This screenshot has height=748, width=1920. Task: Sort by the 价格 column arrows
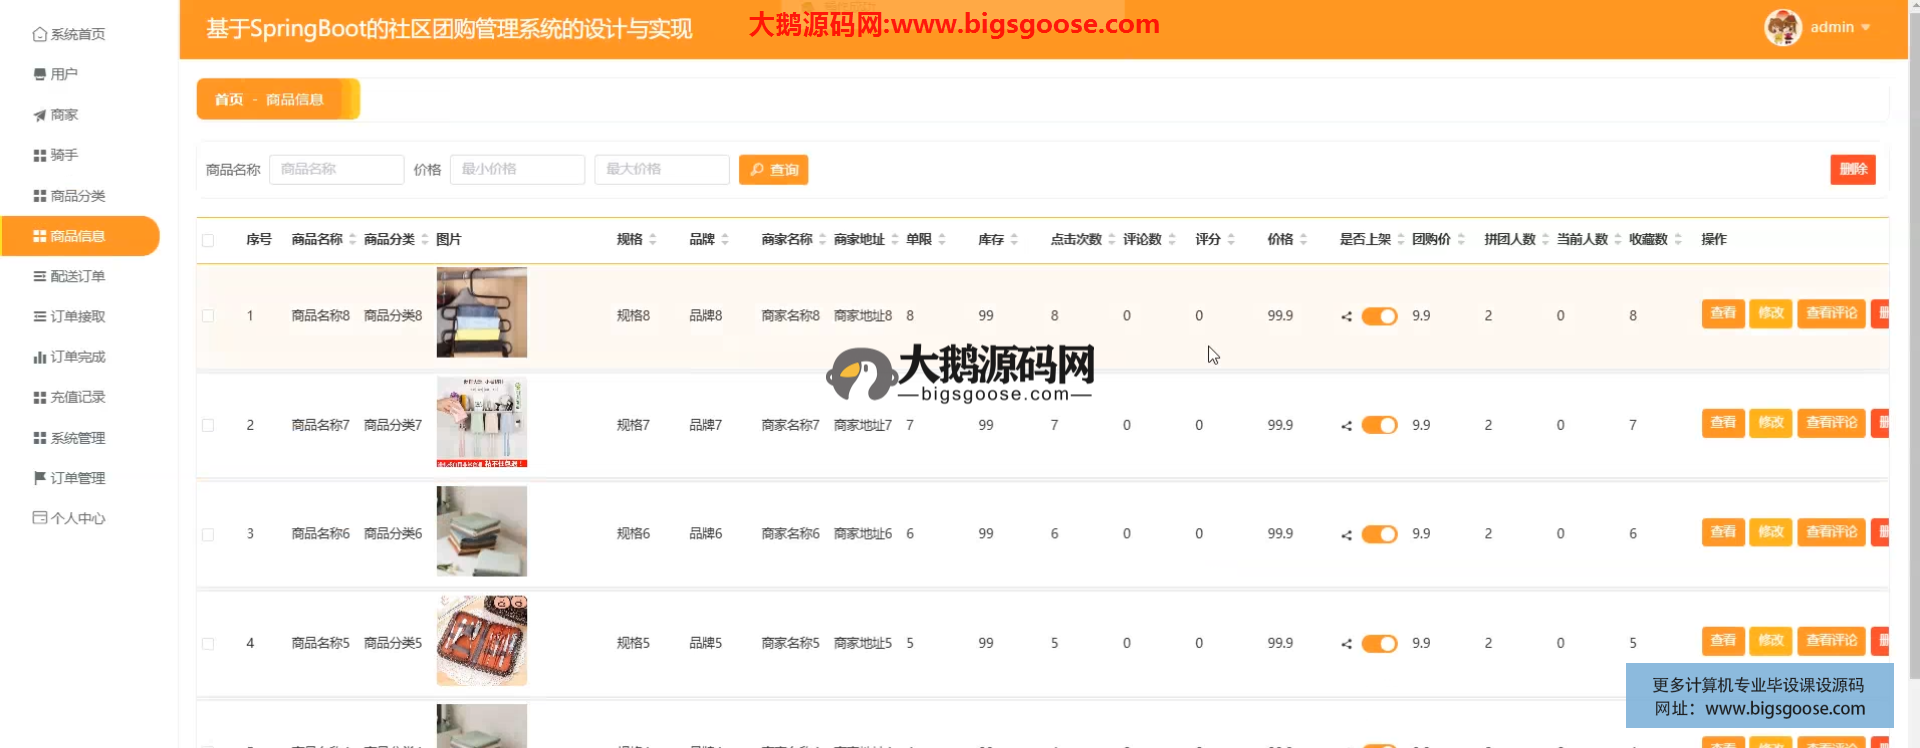point(1303,240)
